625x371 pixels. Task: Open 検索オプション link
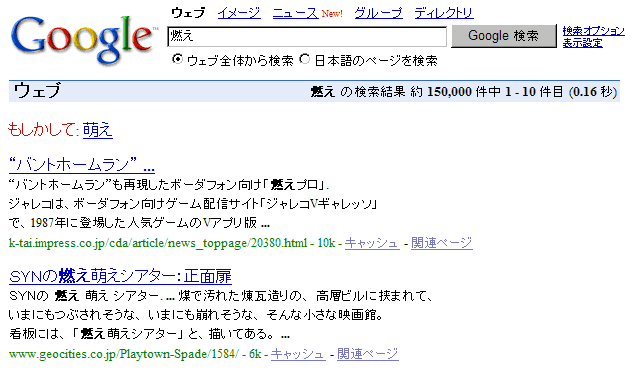594,31
